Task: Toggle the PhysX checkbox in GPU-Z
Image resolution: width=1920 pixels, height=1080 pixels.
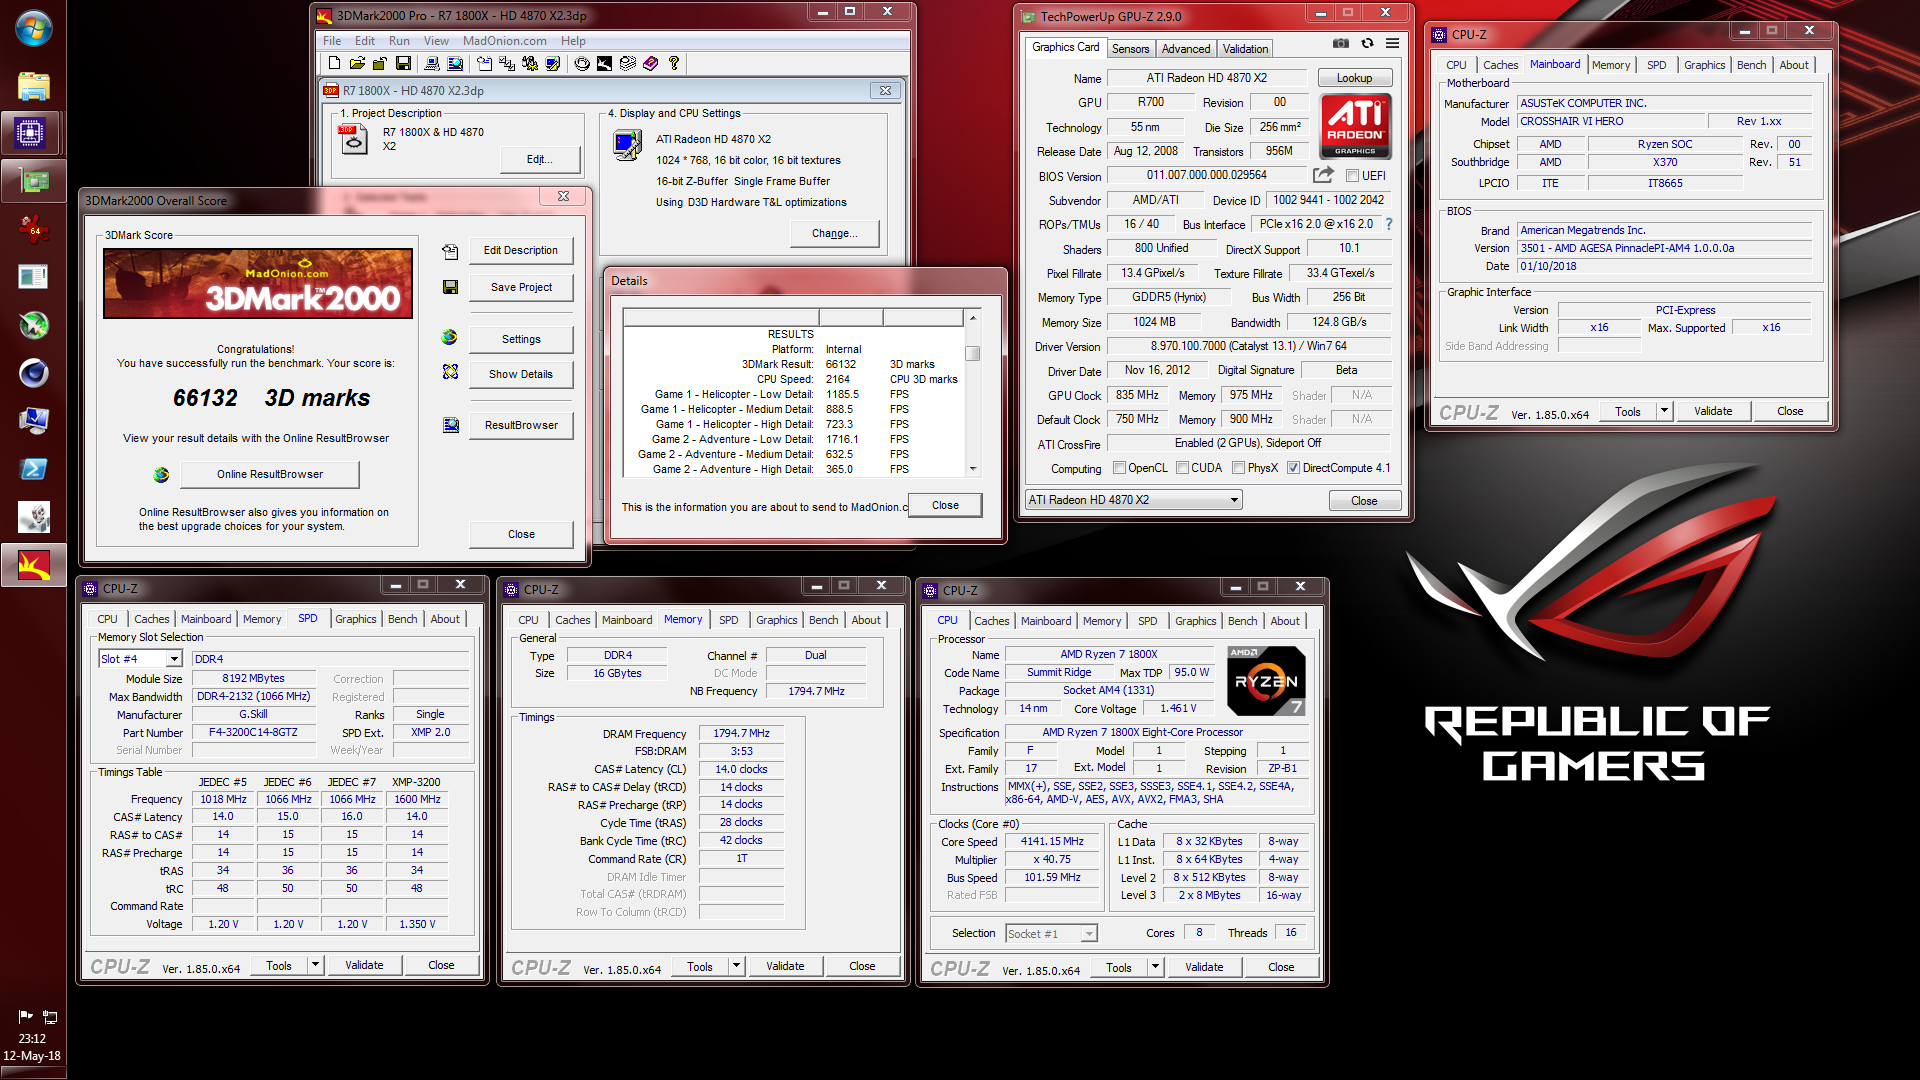Action: tap(1239, 468)
